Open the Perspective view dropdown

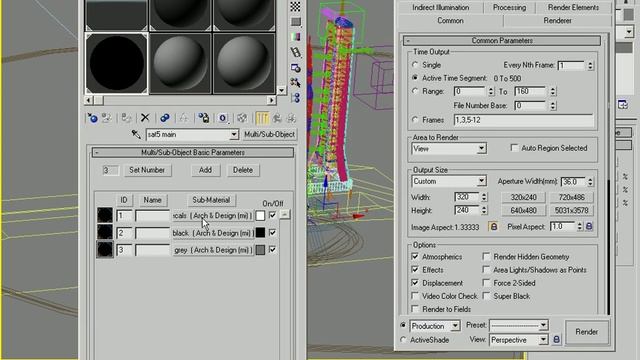(x=543, y=340)
